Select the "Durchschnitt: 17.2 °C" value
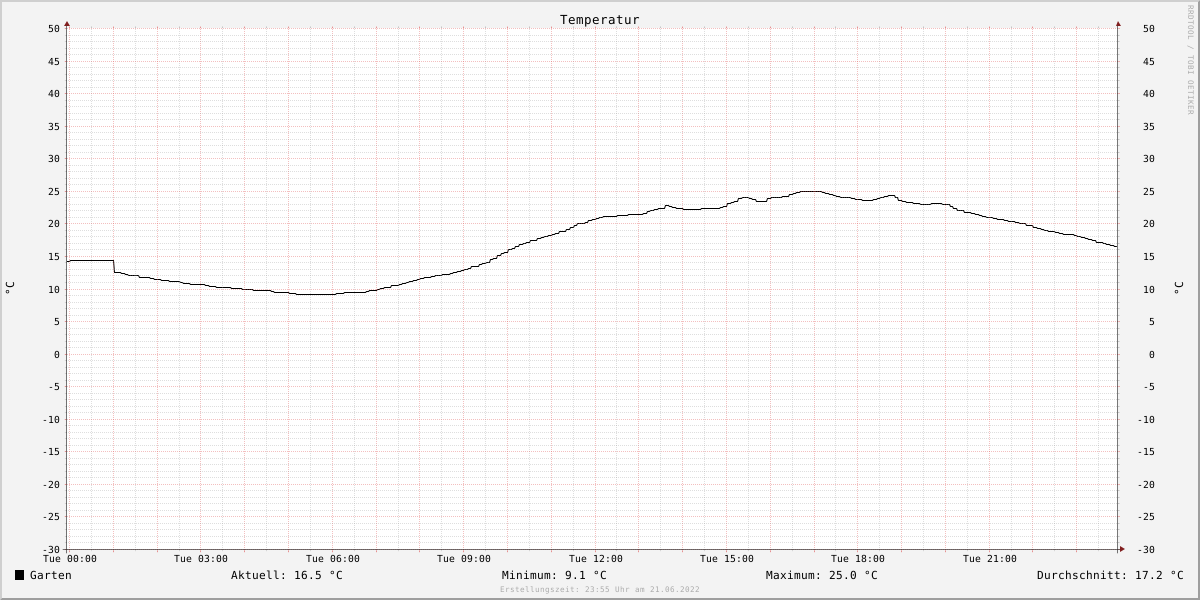 (x=1110, y=575)
